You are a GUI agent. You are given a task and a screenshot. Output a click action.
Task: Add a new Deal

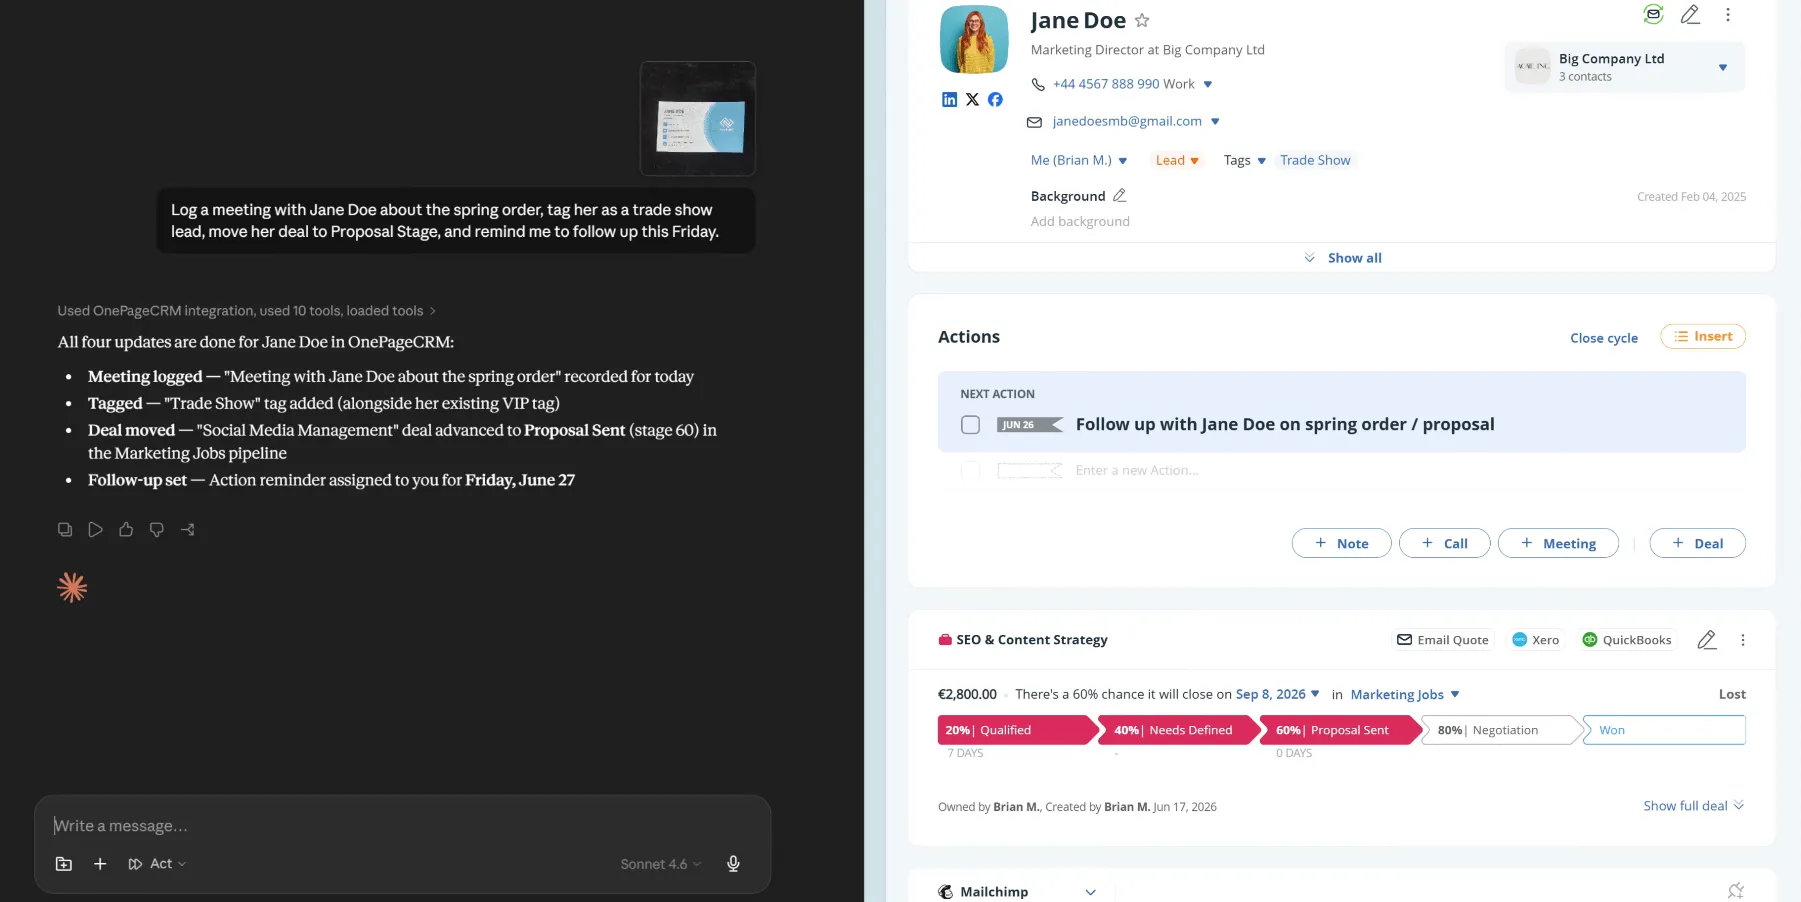coord(1697,543)
